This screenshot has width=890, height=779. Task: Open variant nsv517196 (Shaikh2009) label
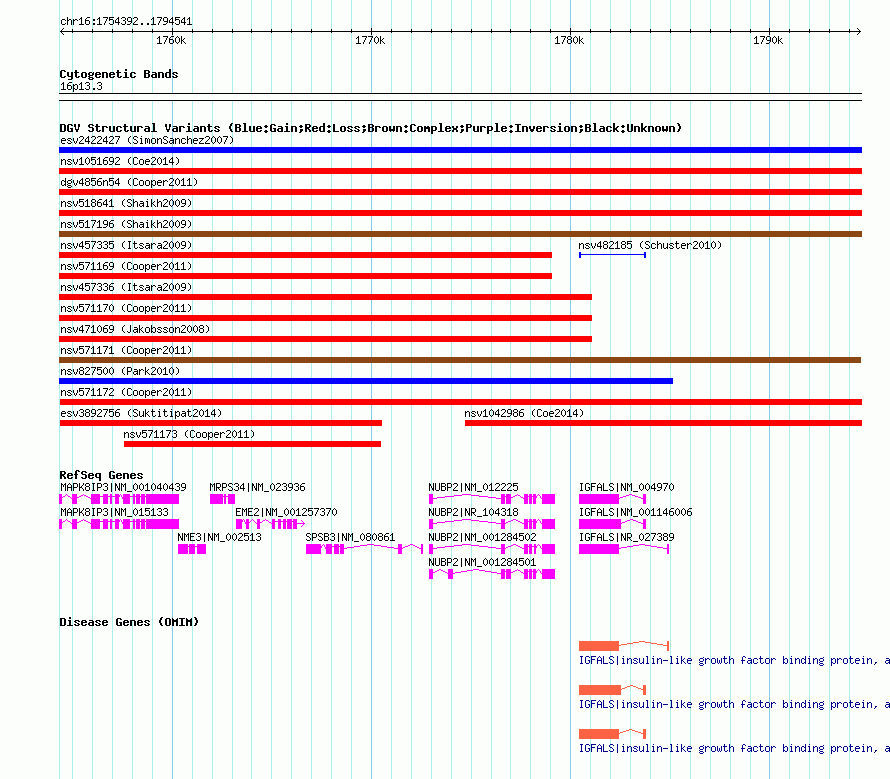pyautogui.click(x=126, y=224)
